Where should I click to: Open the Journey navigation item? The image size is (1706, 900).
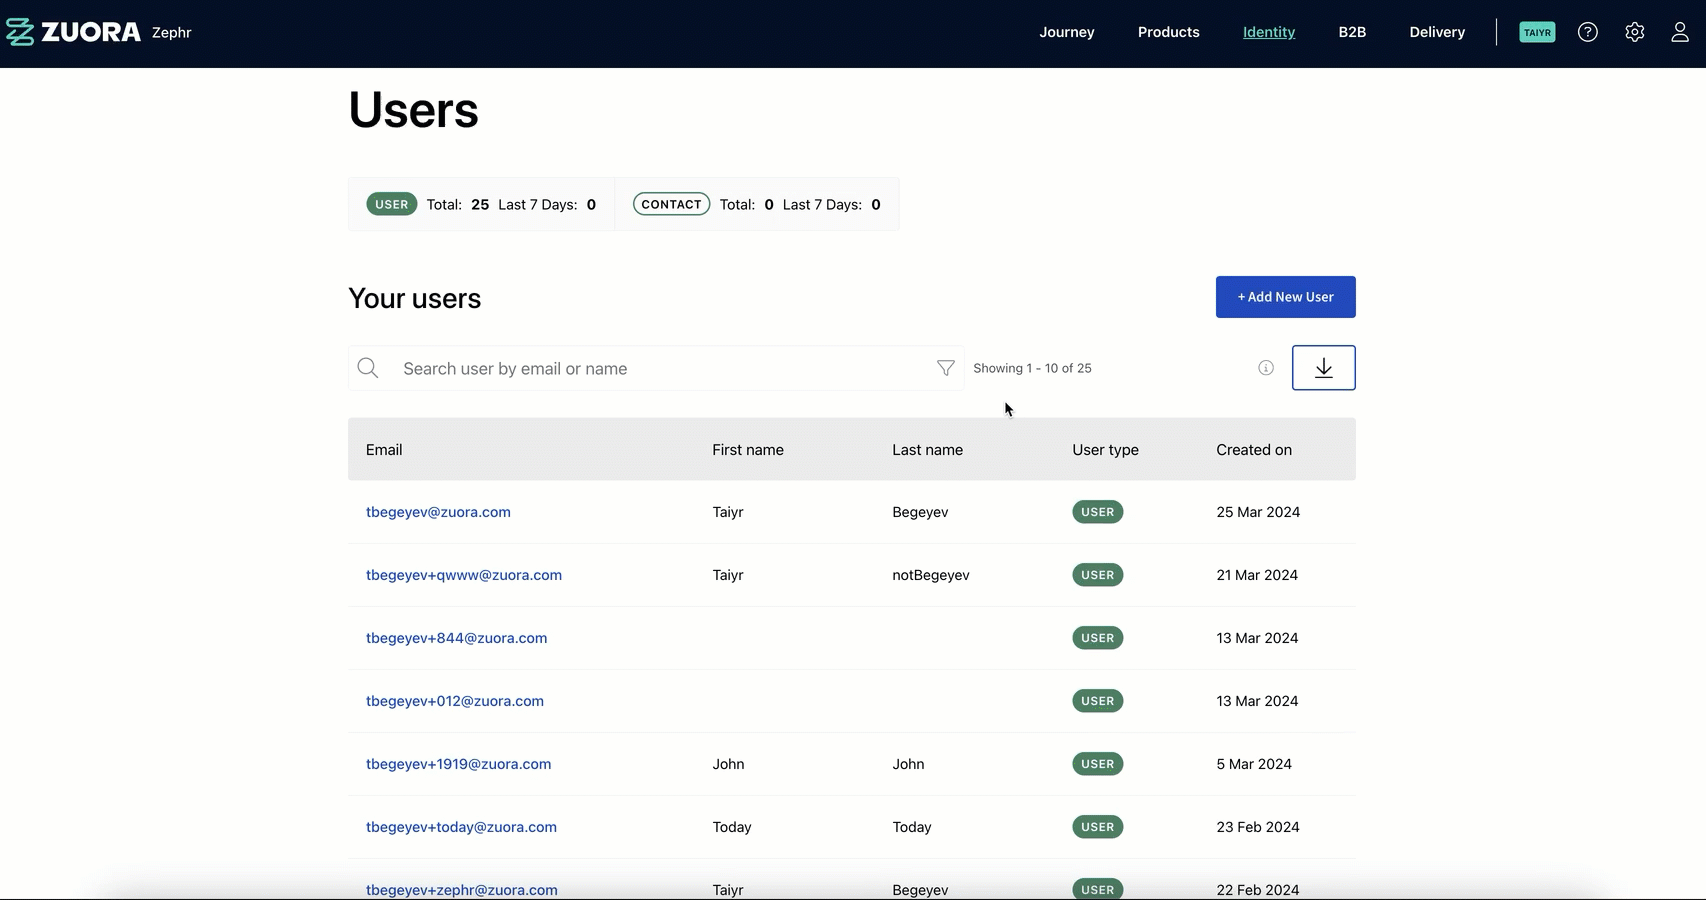1066,31
